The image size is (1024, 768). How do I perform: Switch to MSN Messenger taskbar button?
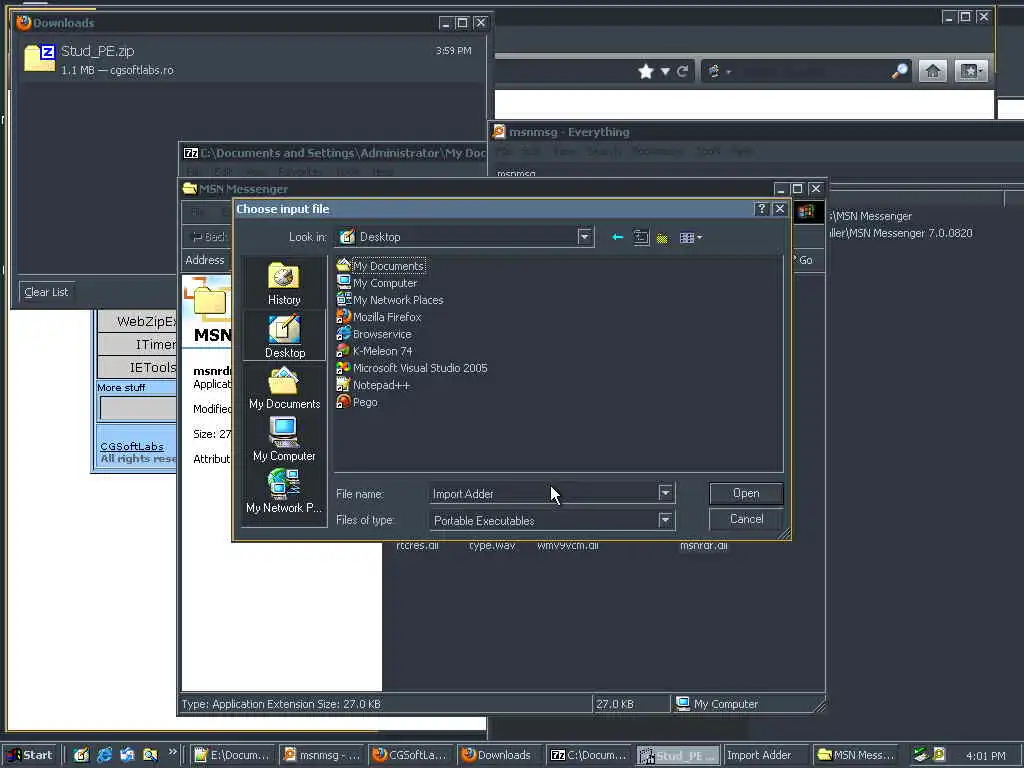[x=855, y=755]
